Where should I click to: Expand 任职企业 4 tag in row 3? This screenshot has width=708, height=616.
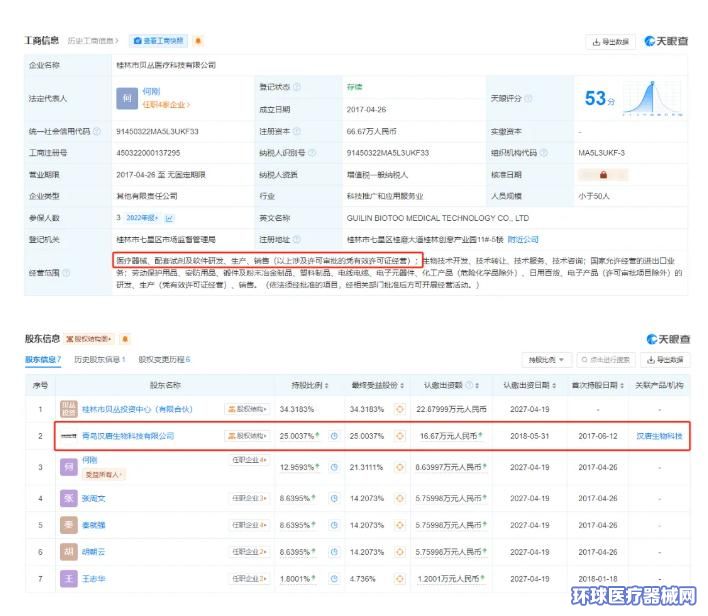click(x=249, y=460)
